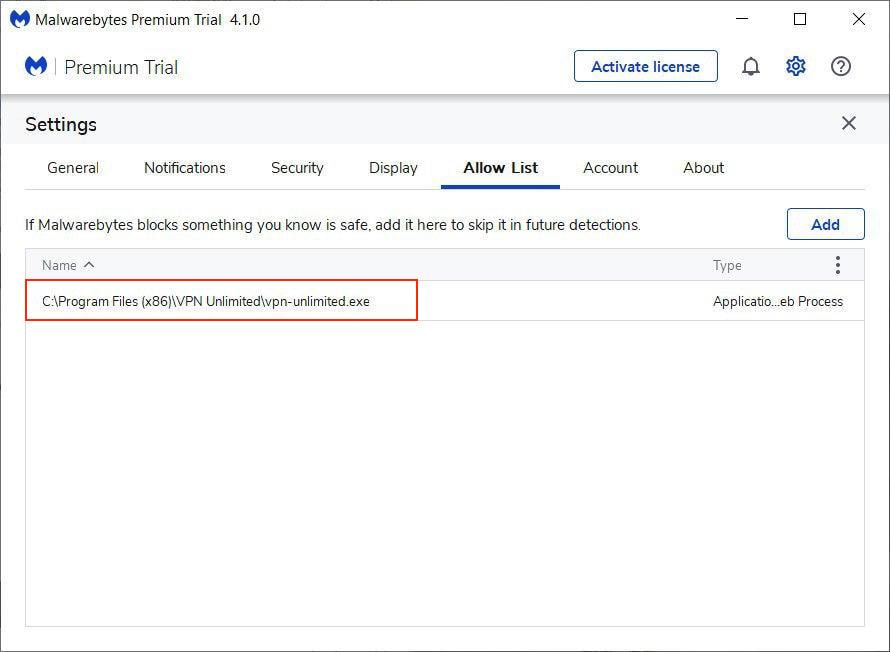Maximize the Malwarebytes window
890x652 pixels.
coord(799,20)
